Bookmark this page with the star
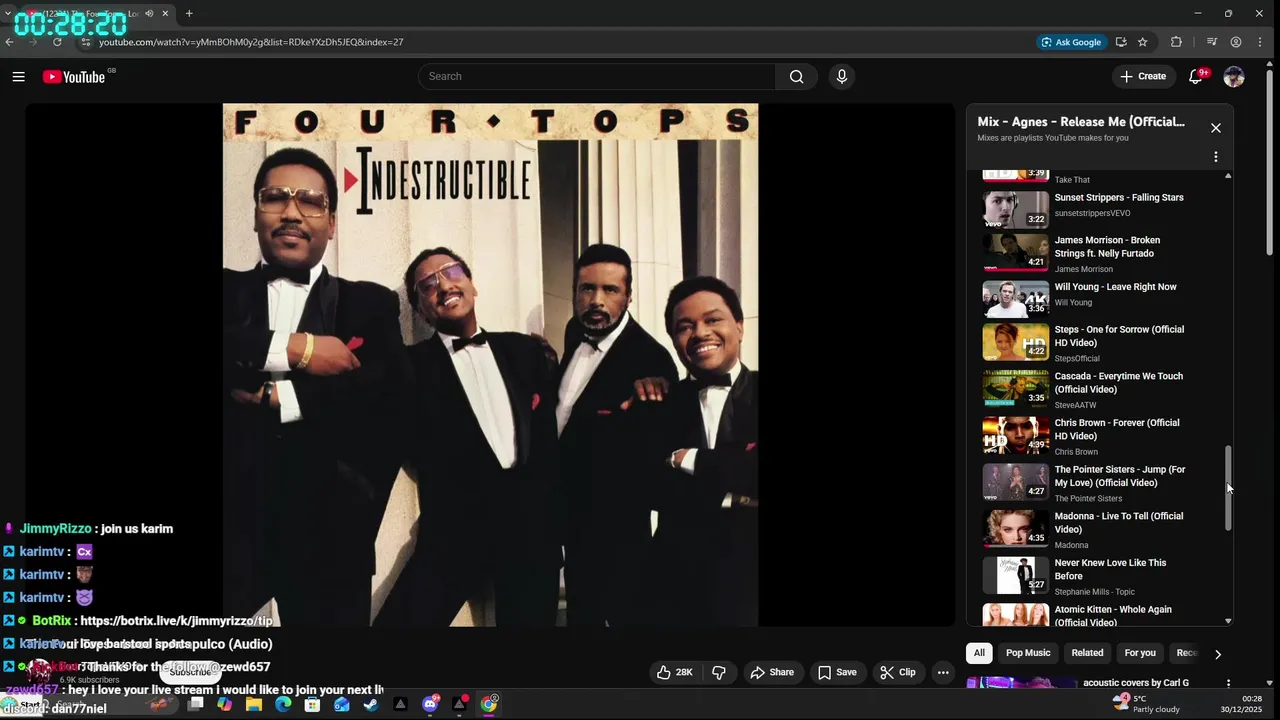This screenshot has width=1280, height=720. tap(1143, 42)
